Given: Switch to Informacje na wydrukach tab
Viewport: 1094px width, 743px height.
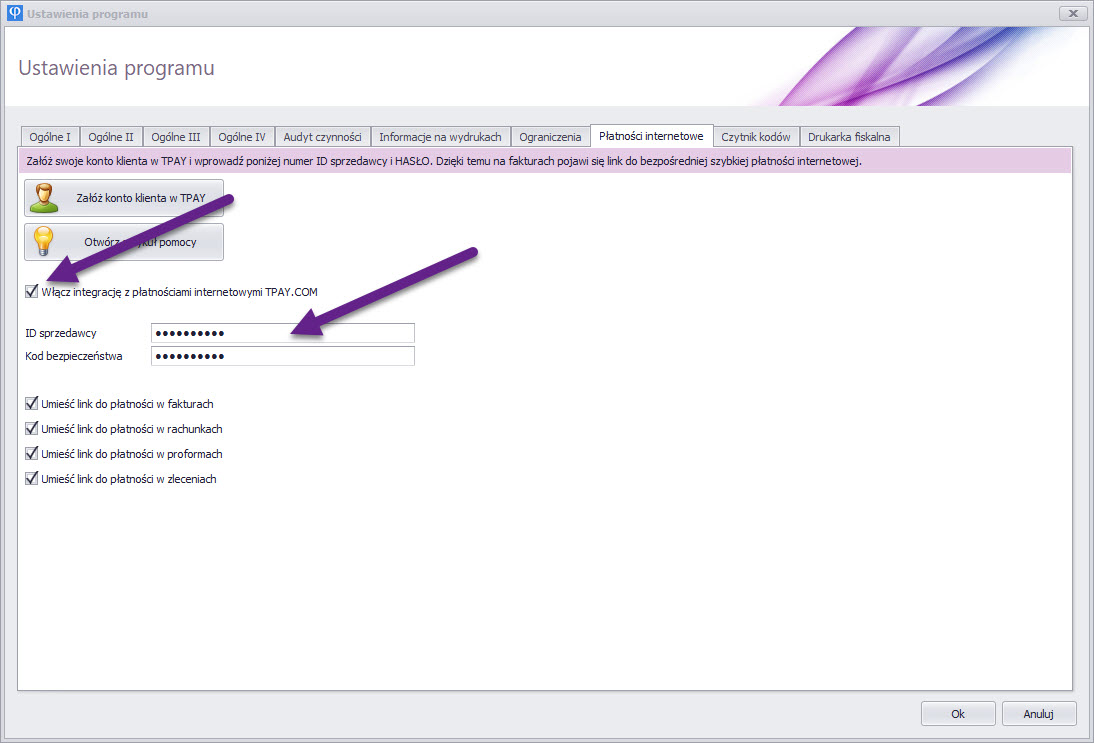Looking at the screenshot, I should pos(440,137).
